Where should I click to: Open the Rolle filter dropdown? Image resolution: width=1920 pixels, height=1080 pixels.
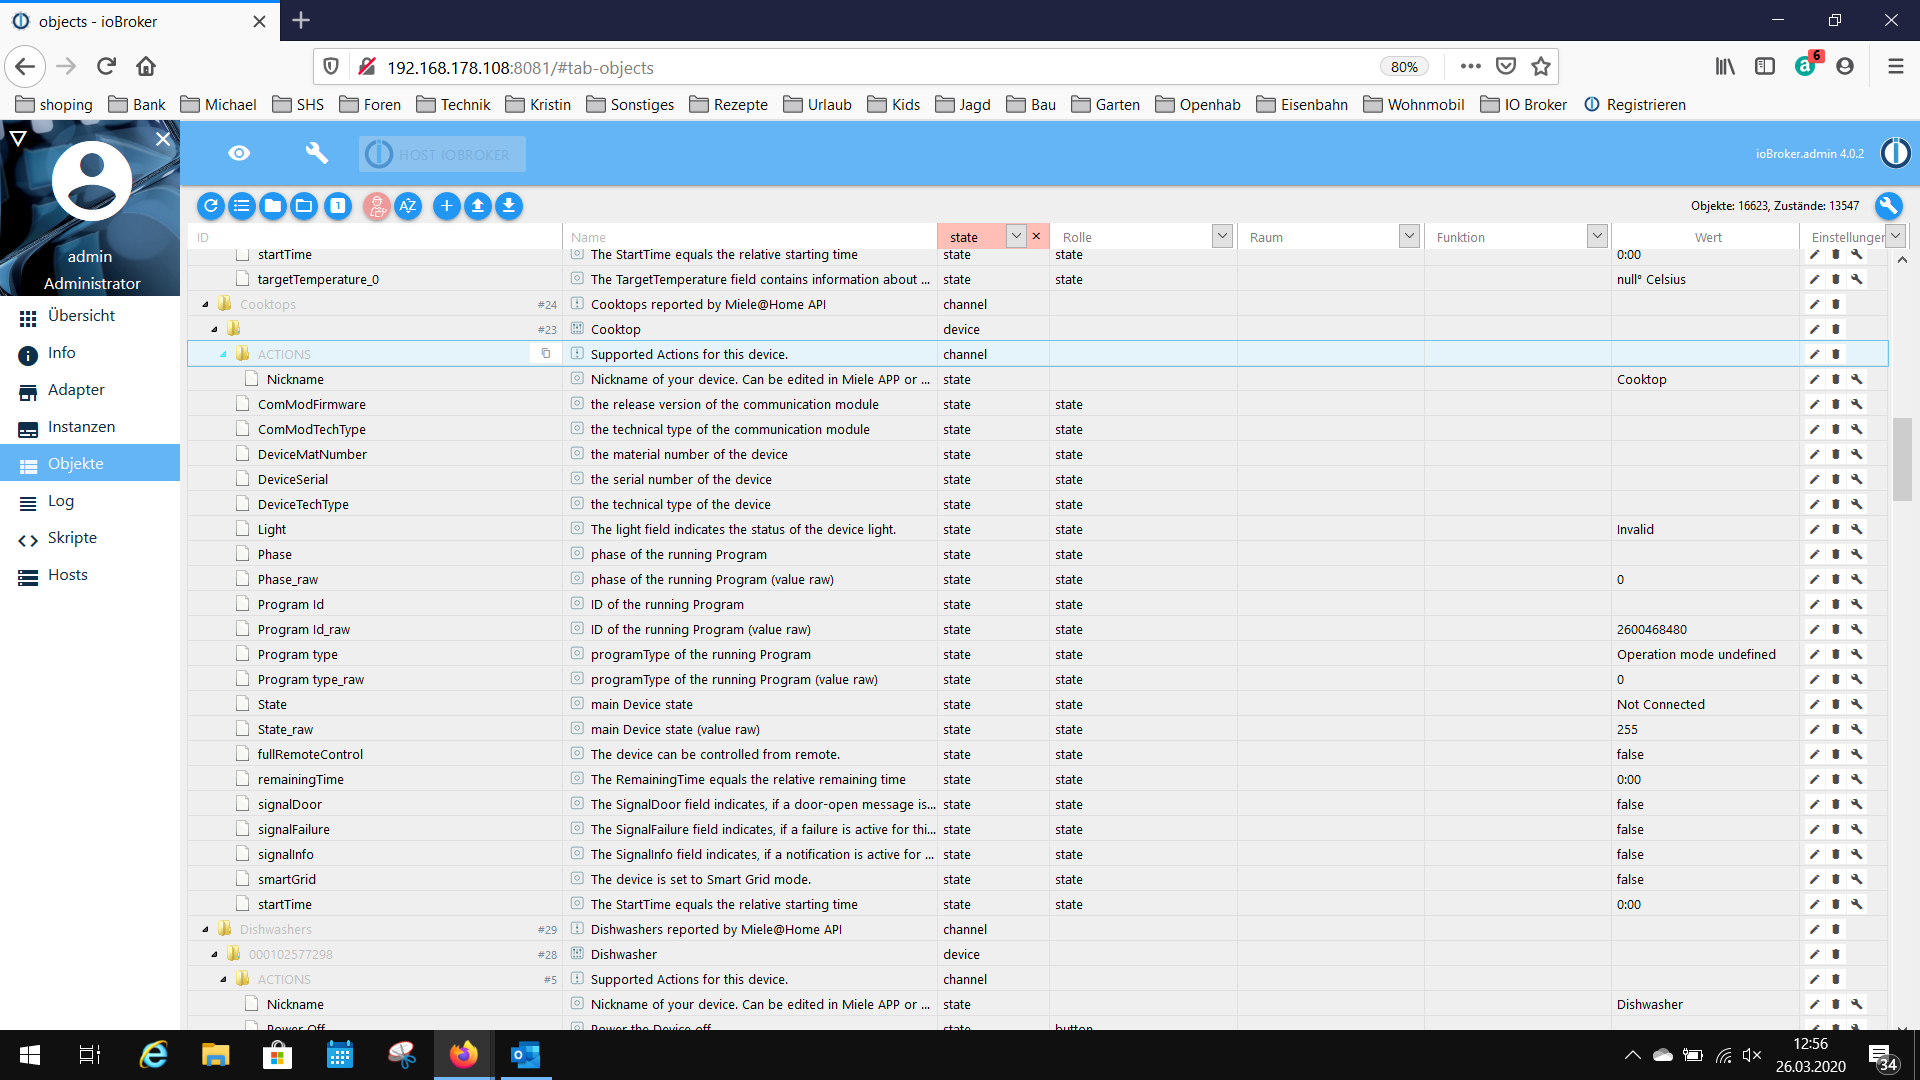click(x=1222, y=237)
